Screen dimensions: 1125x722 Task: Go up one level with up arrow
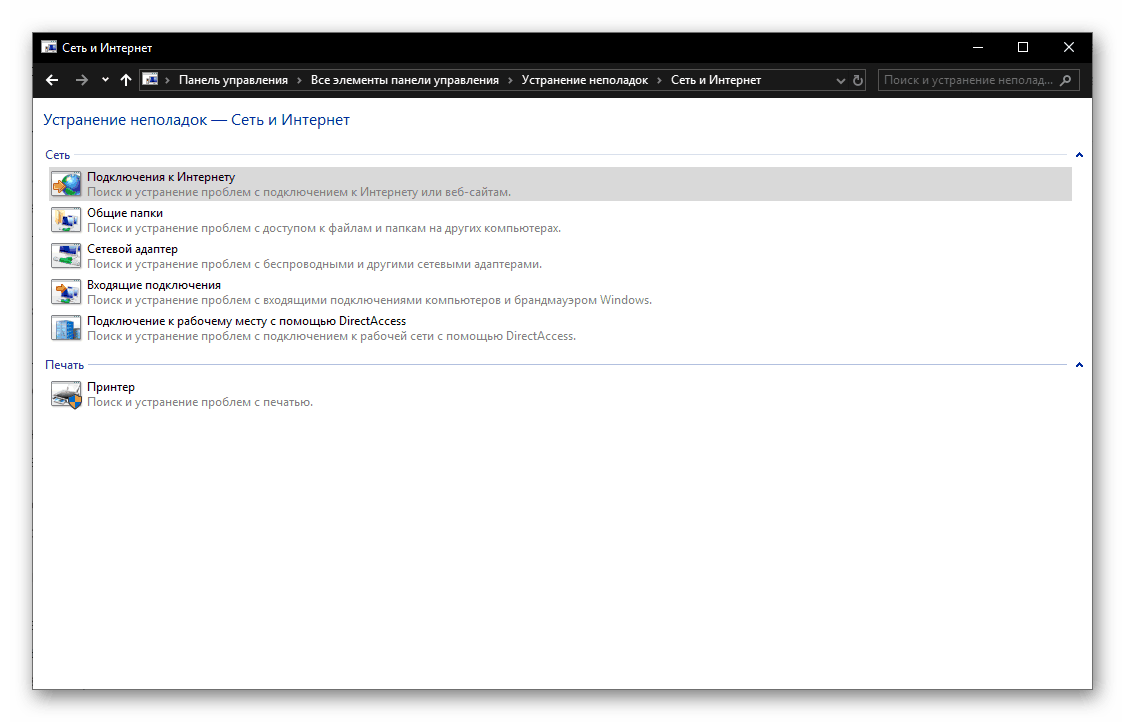(126, 80)
